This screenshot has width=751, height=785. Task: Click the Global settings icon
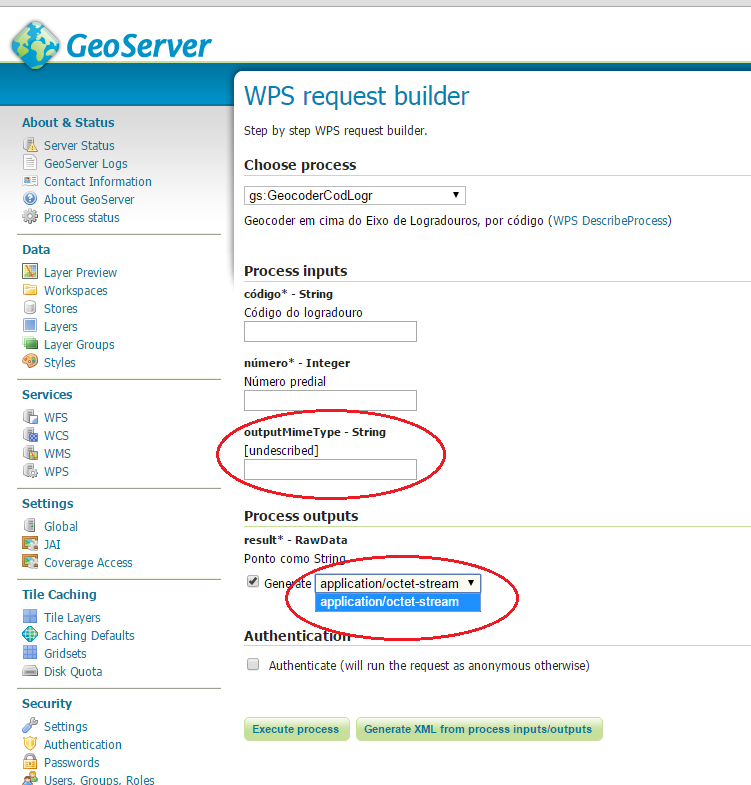[30, 525]
